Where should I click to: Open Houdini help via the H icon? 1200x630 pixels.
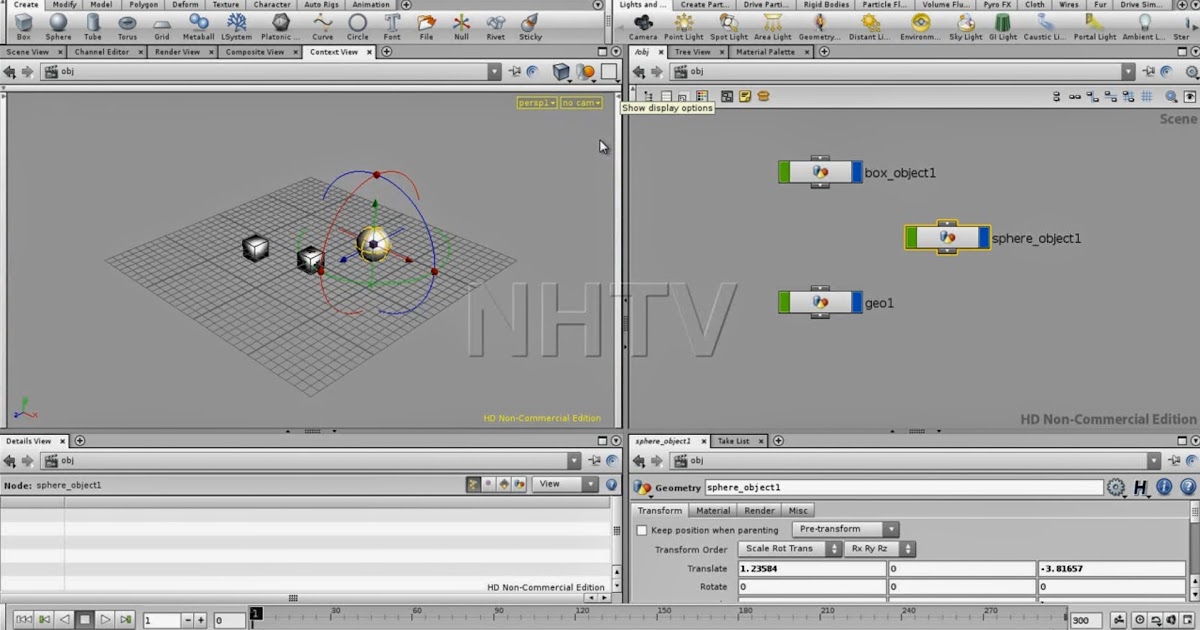[1140, 487]
